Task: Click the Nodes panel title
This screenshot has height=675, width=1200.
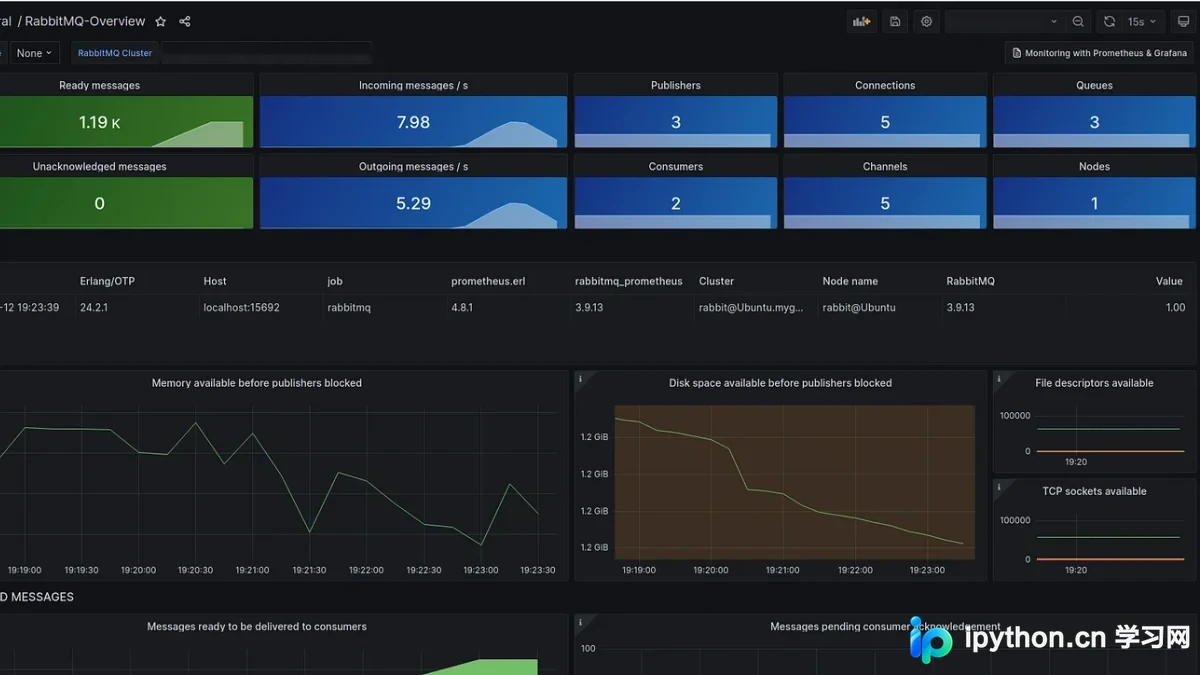Action: point(1094,166)
